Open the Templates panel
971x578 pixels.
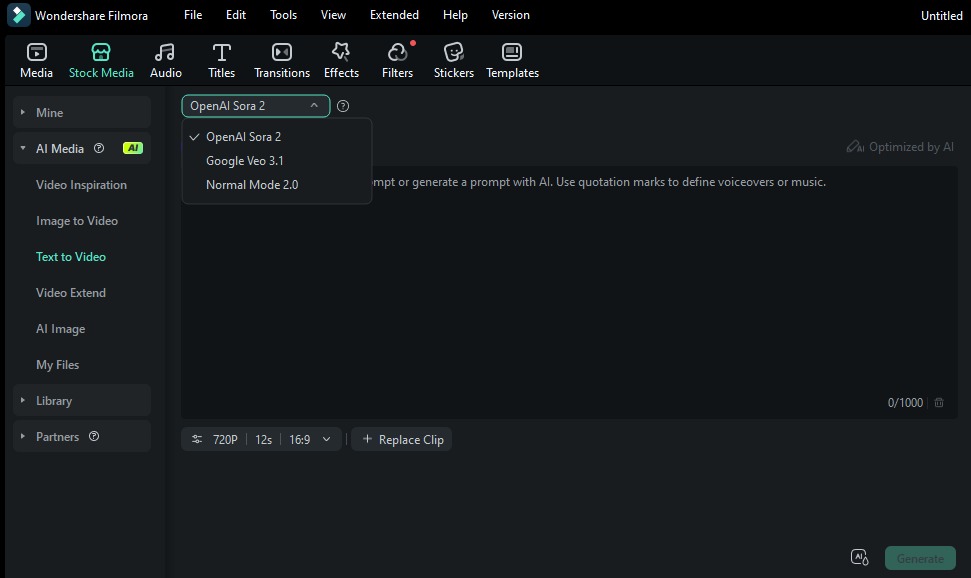pos(511,58)
